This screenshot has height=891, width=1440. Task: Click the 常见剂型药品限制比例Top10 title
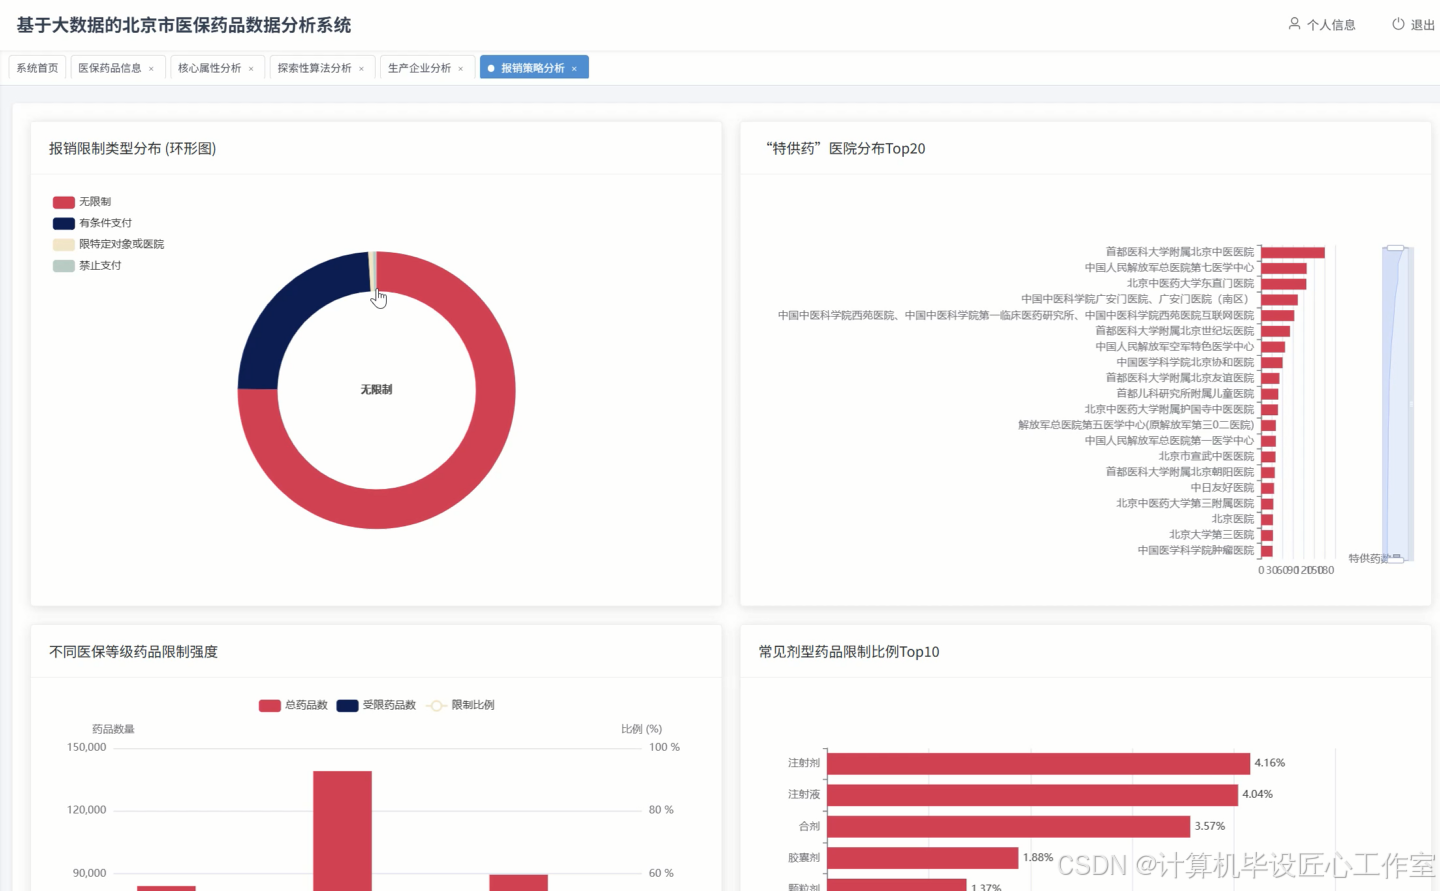click(849, 652)
